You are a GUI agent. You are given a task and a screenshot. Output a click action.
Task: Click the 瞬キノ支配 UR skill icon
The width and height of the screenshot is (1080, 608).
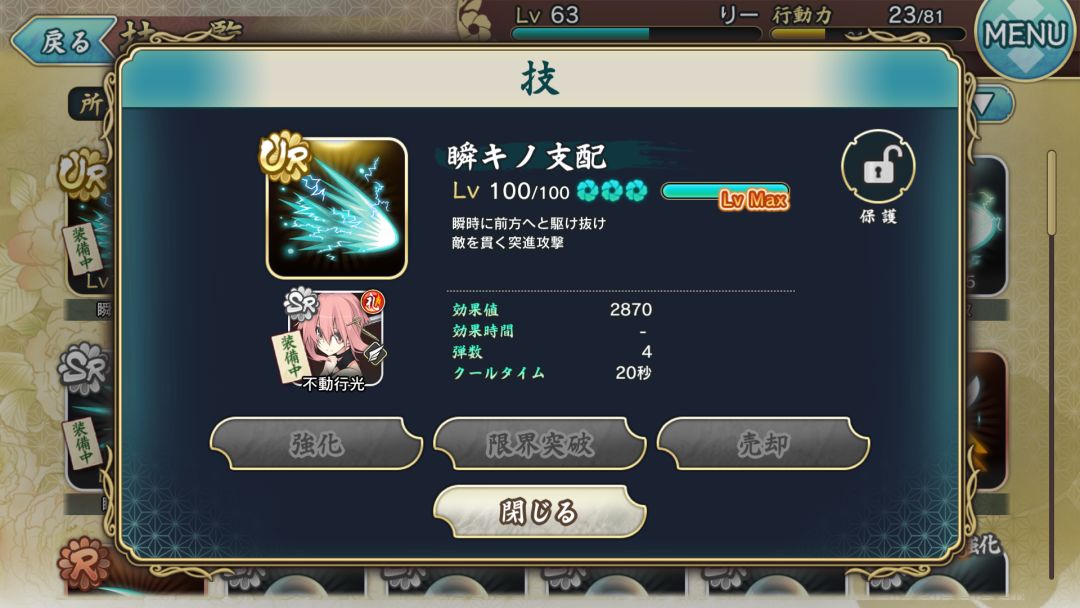(336, 208)
